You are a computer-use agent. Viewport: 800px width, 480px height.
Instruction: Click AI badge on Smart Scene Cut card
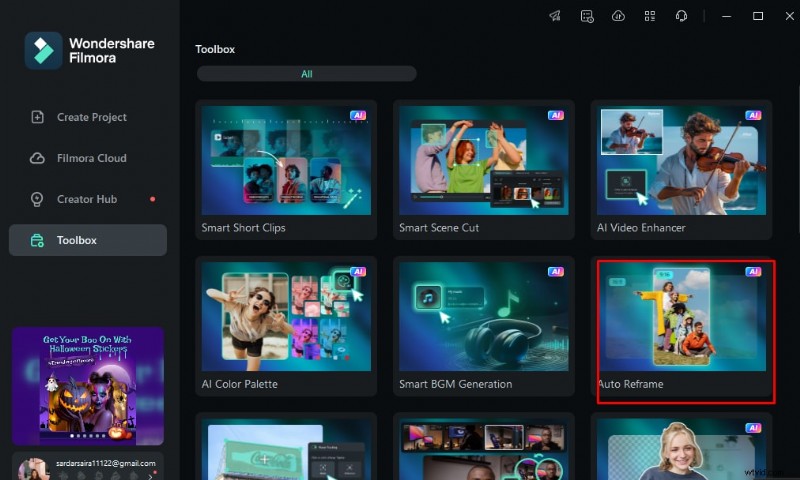556,115
